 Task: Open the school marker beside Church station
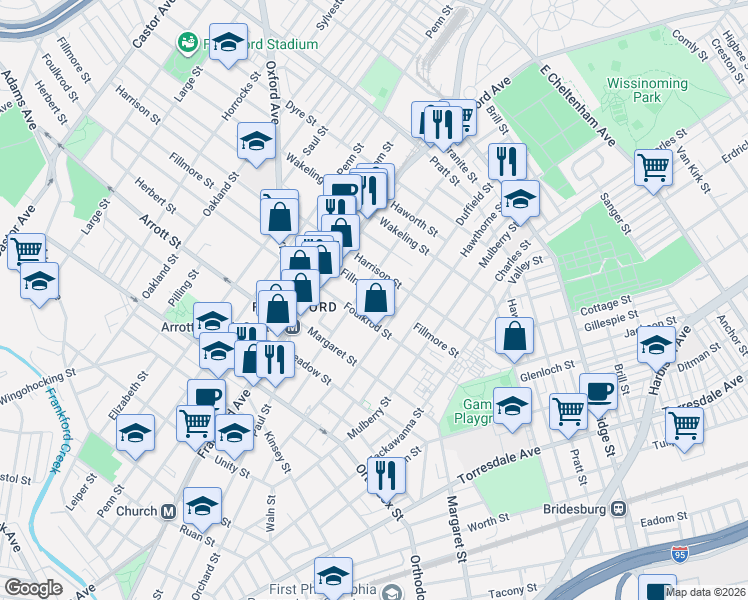(202, 507)
